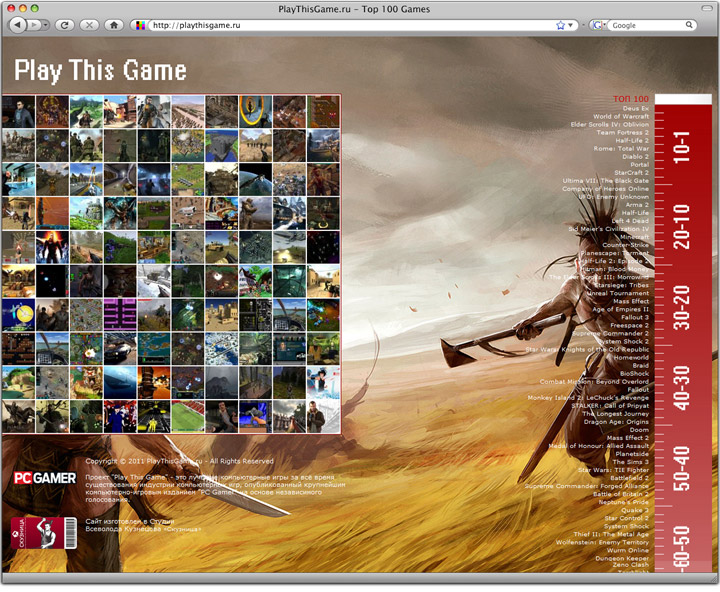720x592 pixels.
Task: Click the white handle atop the red scale
Action: [x=683, y=99]
